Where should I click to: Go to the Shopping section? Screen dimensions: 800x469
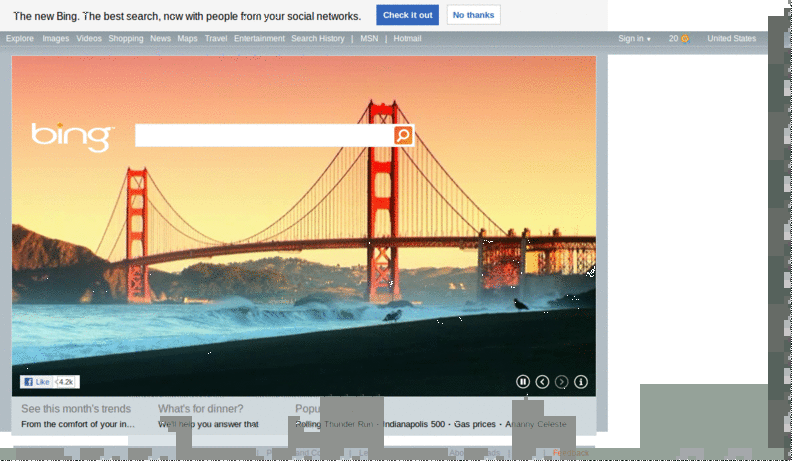point(127,39)
